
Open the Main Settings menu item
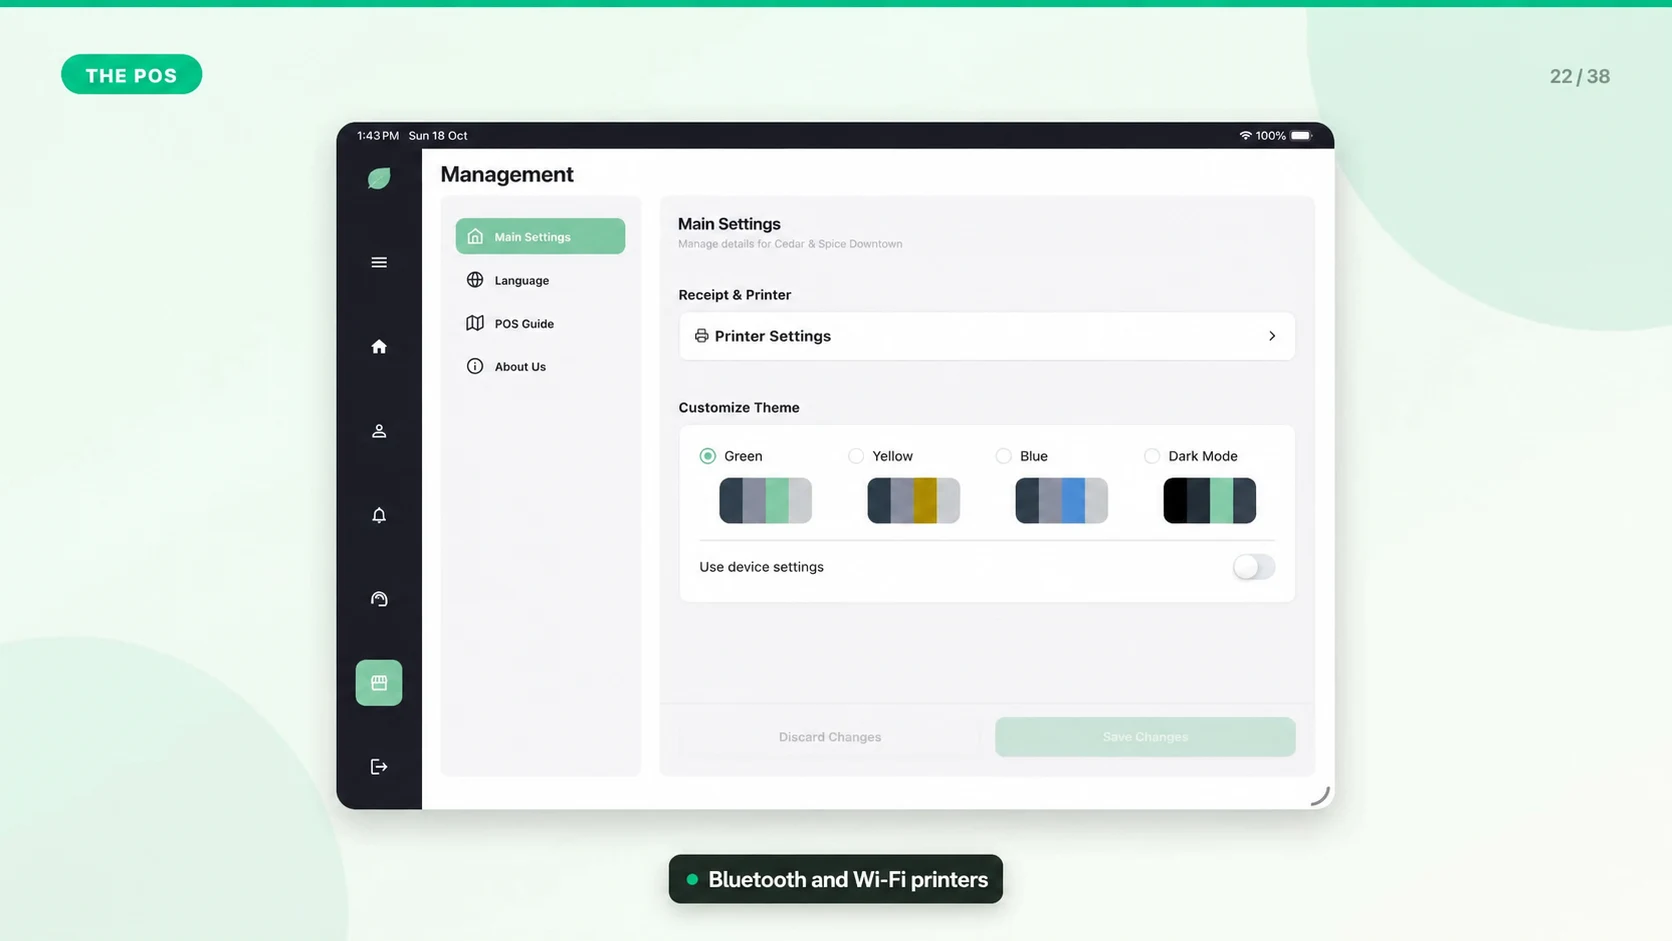point(540,237)
